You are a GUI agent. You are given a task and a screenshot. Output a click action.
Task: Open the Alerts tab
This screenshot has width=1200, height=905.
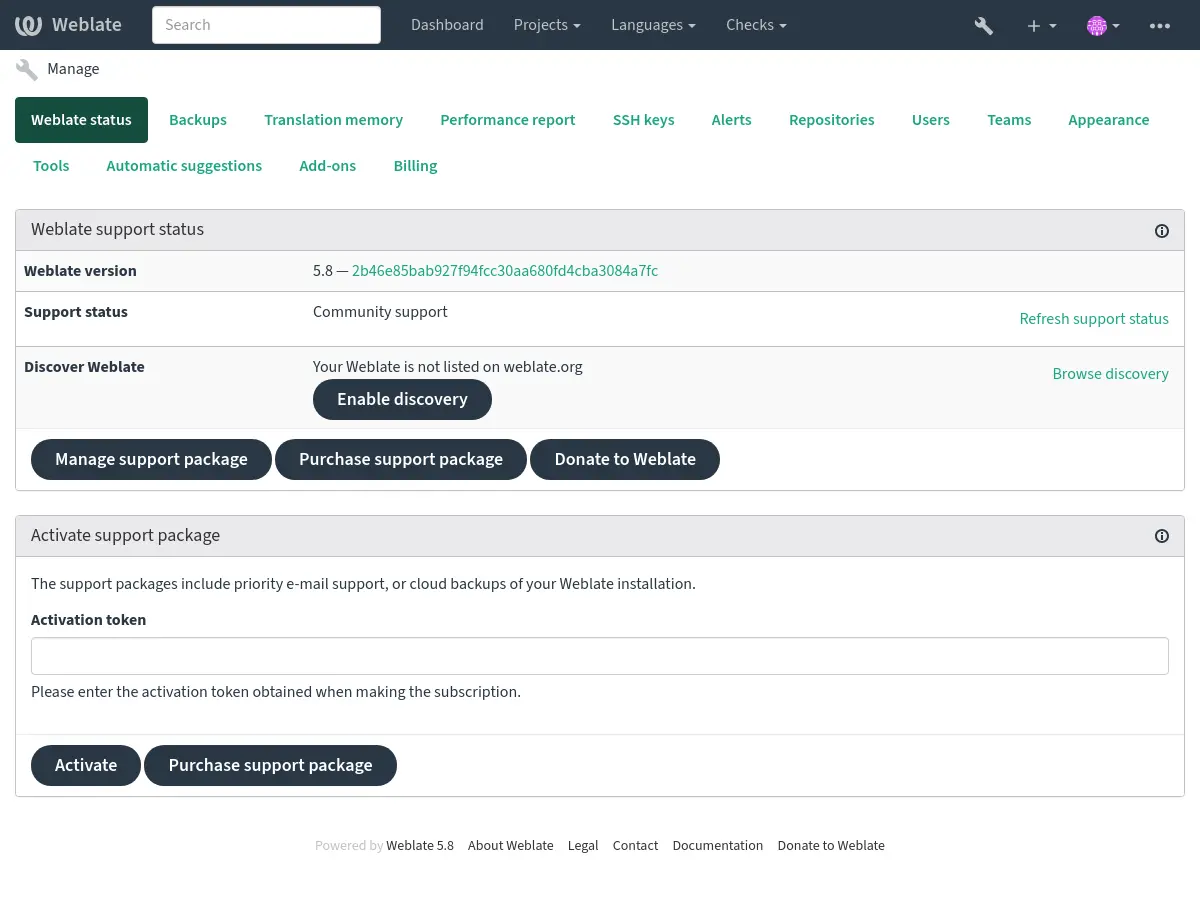coord(731,120)
